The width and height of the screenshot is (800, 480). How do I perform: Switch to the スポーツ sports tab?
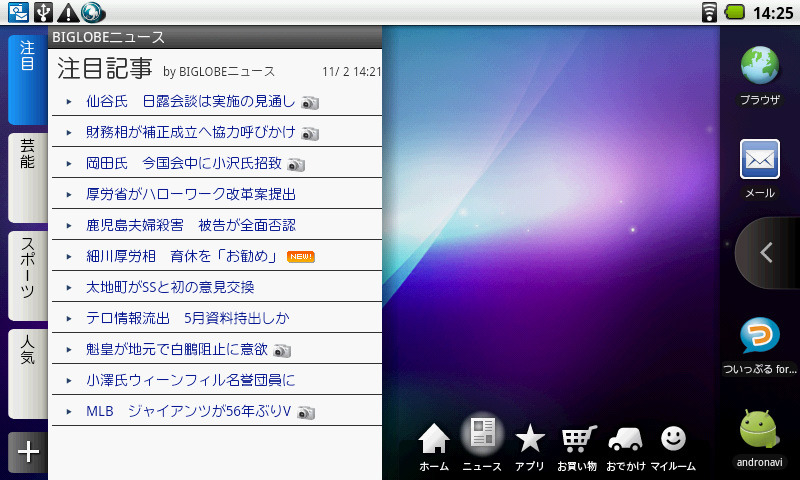pos(28,275)
